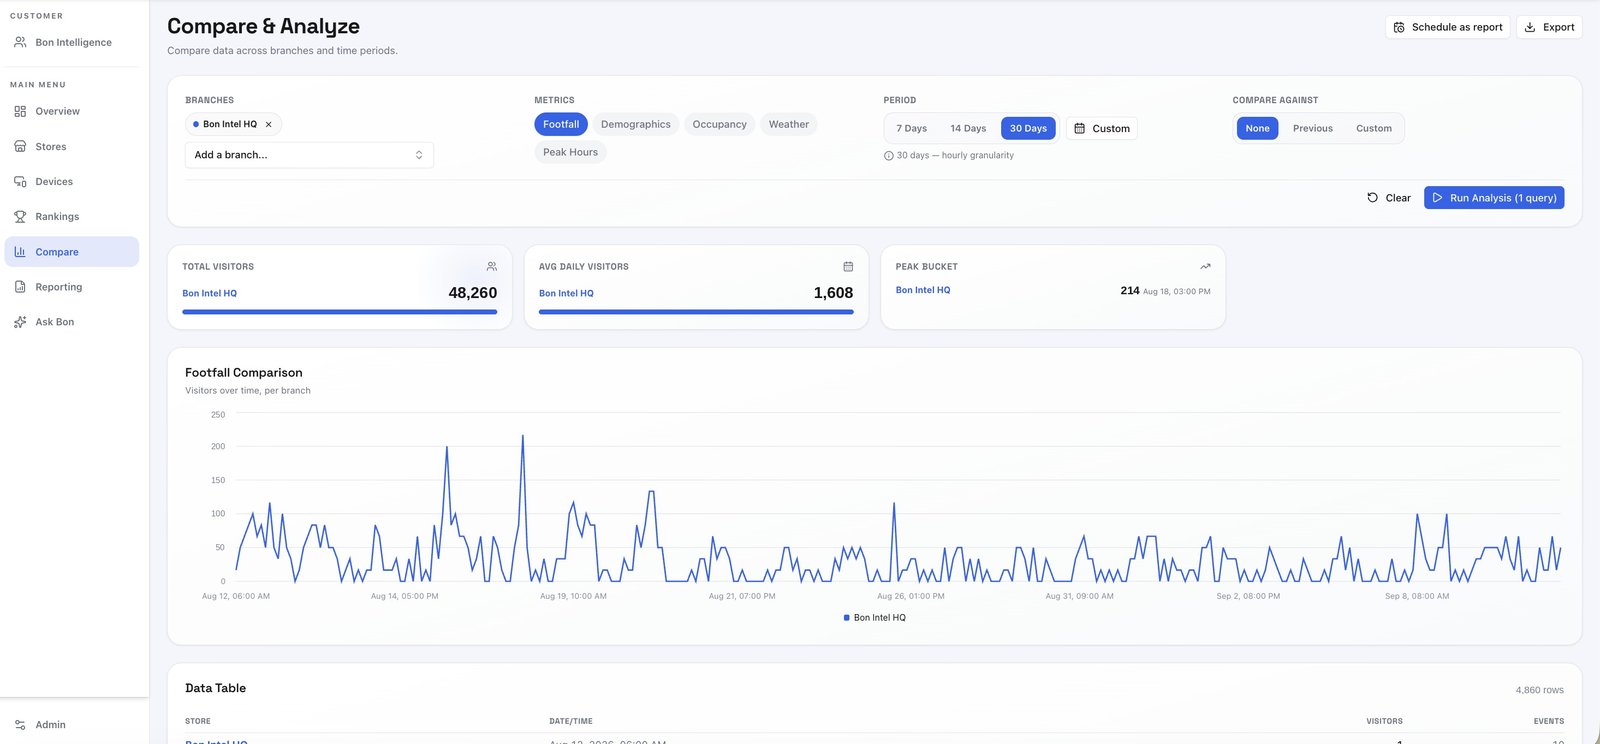Click Run Analysis (1 query) button
The width and height of the screenshot is (1600, 744).
(1494, 198)
